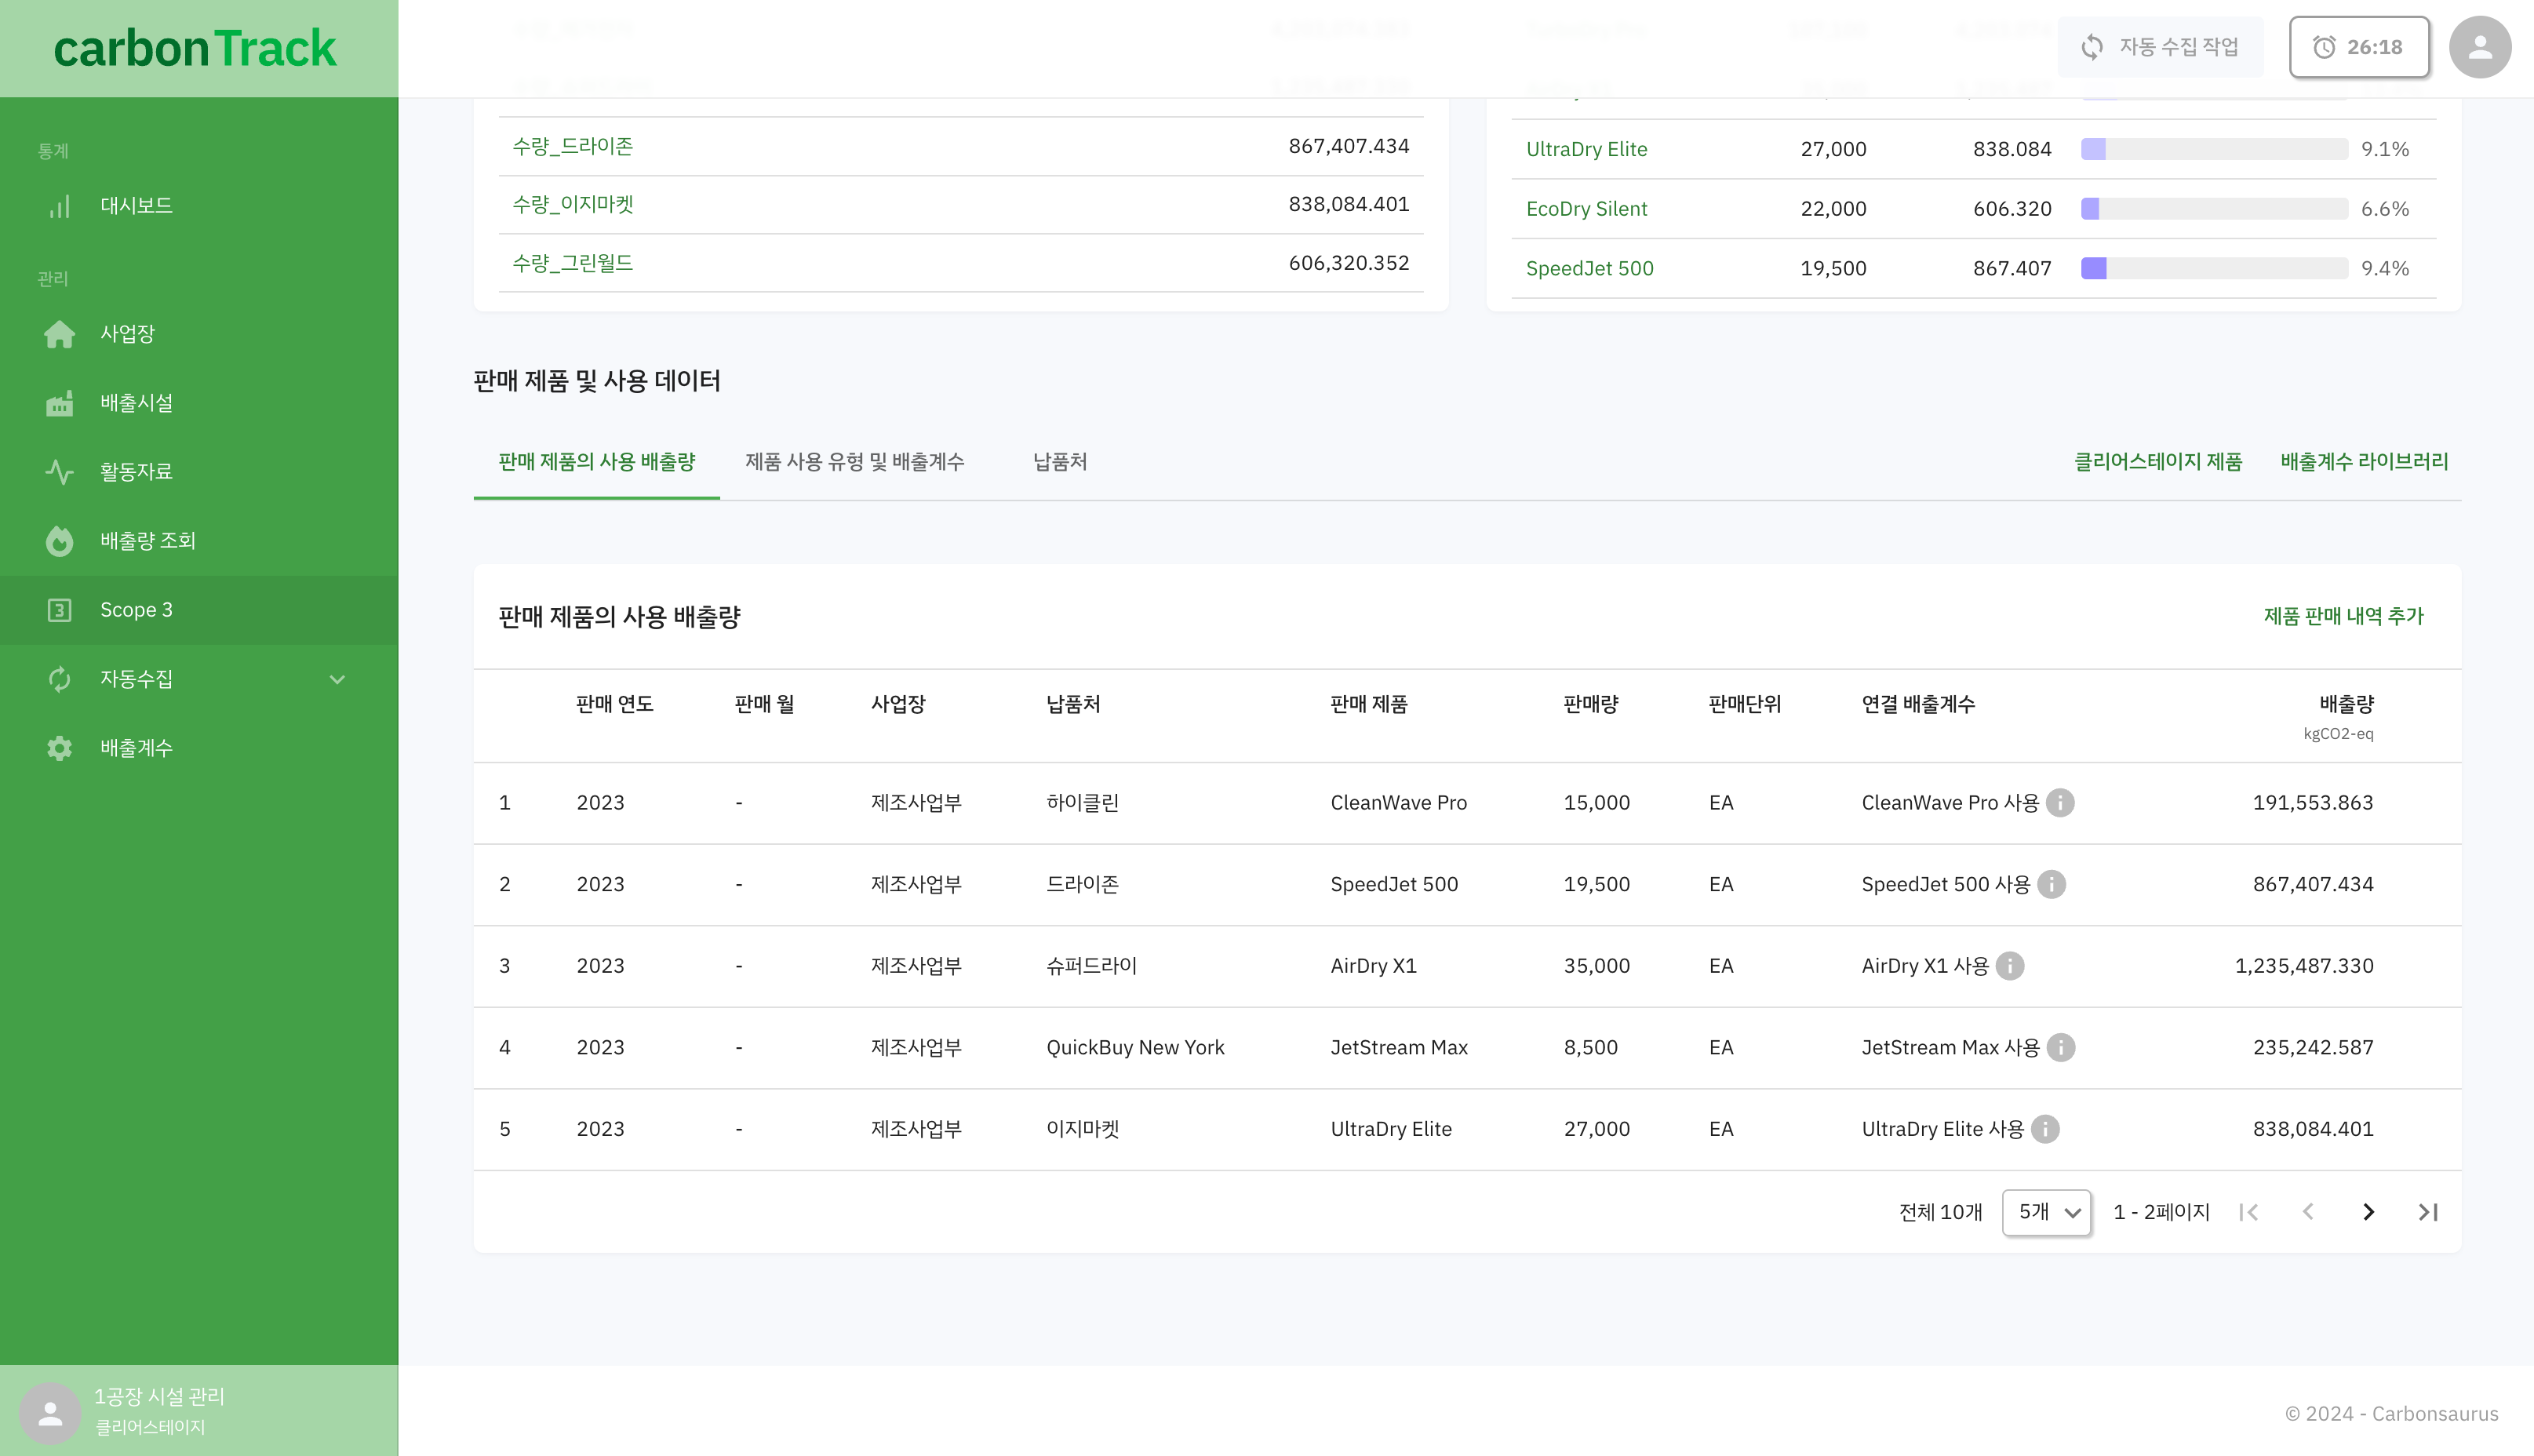2534x1456 pixels.
Task: Click the 자동수집 icon in sidebar
Action: pyautogui.click(x=59, y=679)
